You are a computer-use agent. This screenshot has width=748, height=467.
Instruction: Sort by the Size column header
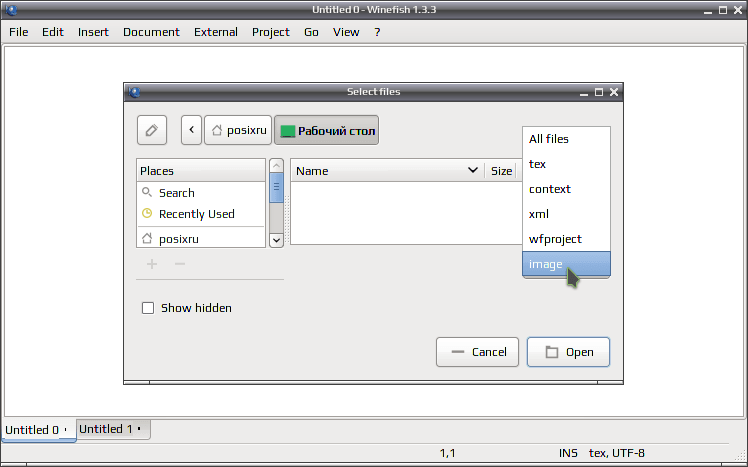tap(501, 171)
